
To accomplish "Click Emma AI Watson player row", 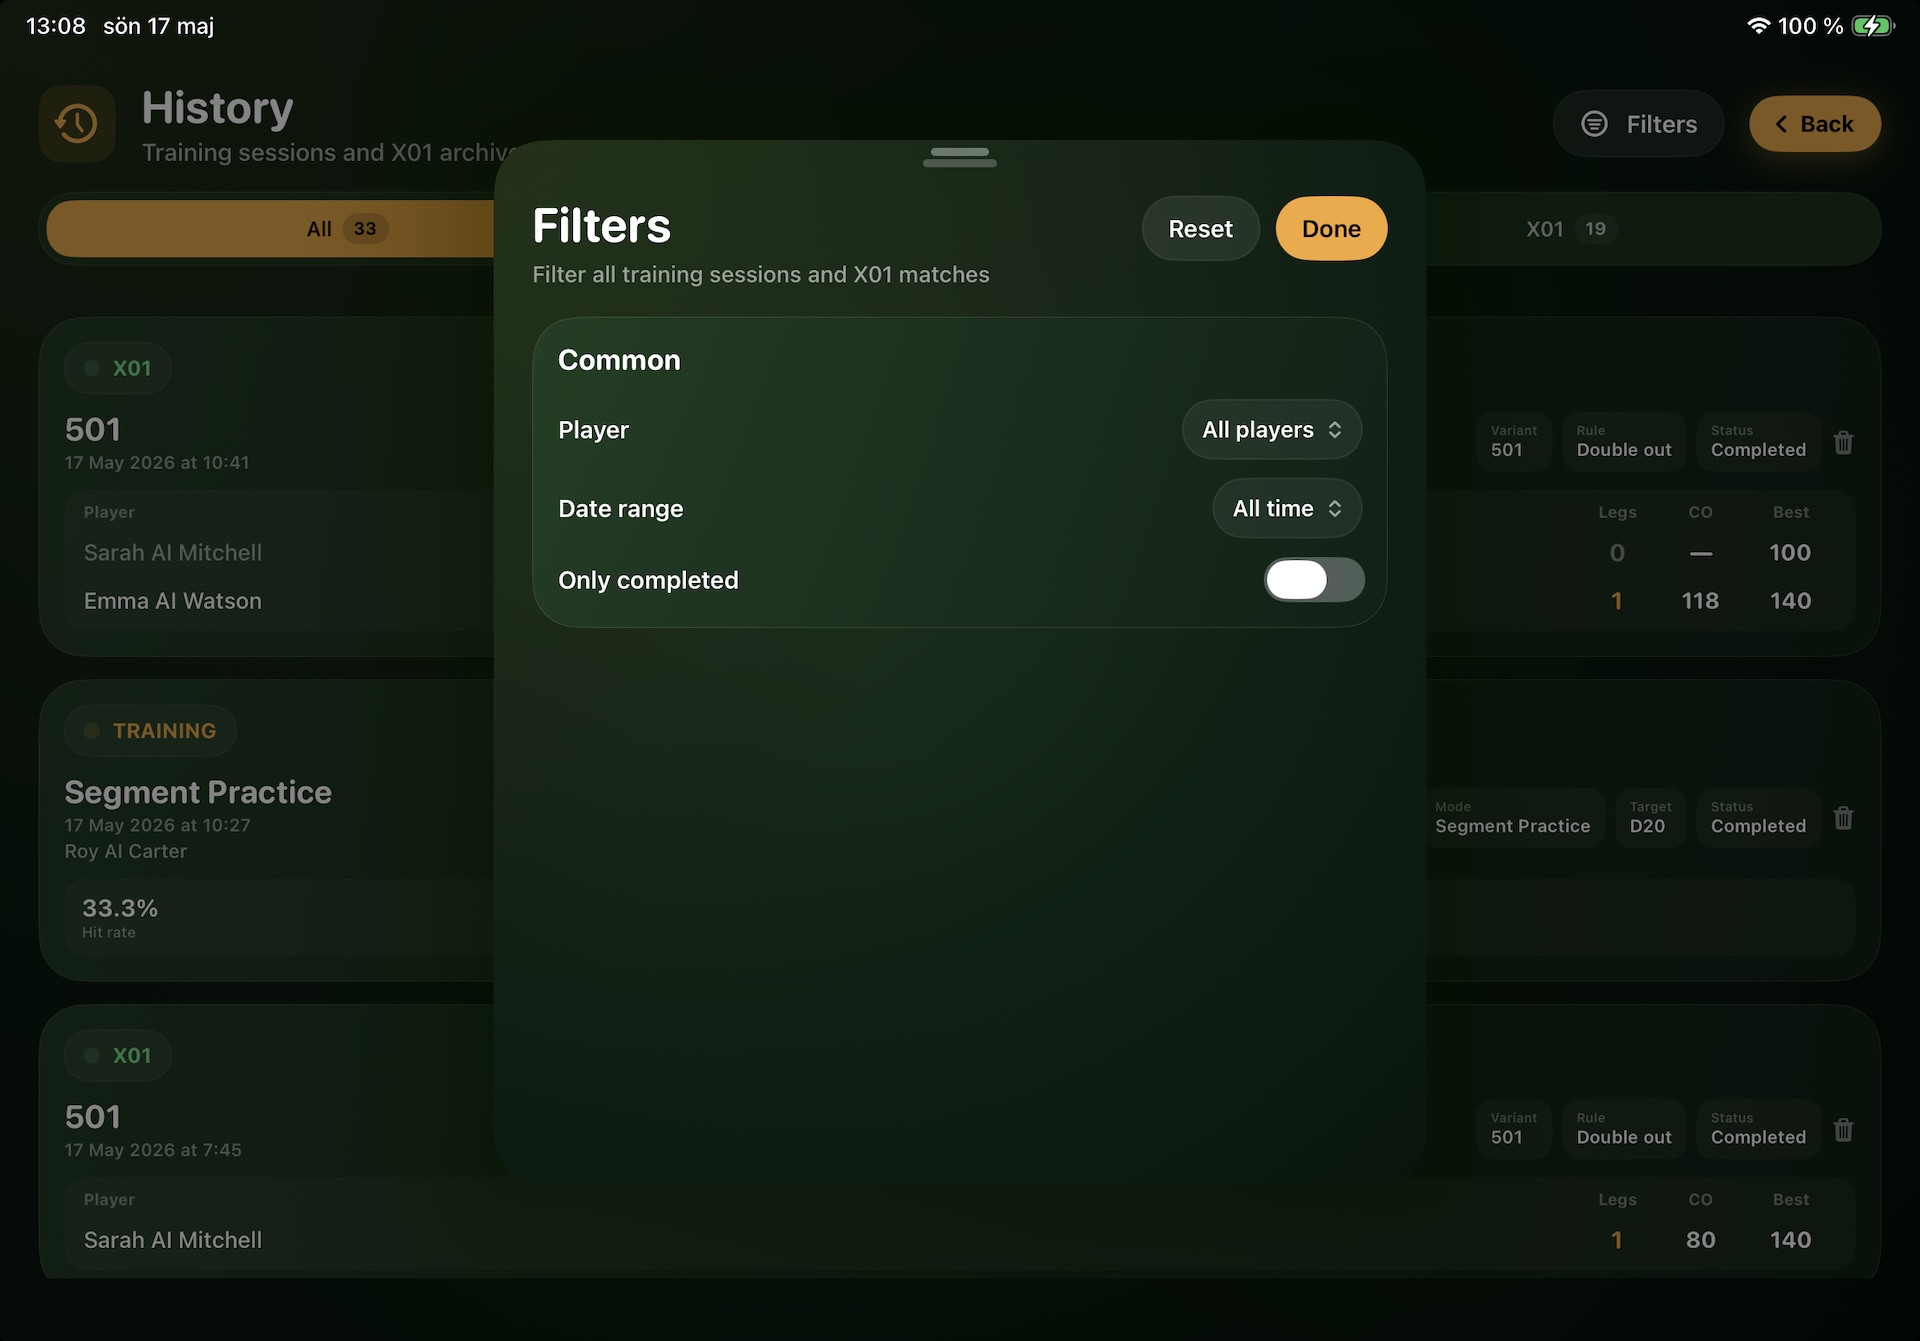I will [173, 601].
